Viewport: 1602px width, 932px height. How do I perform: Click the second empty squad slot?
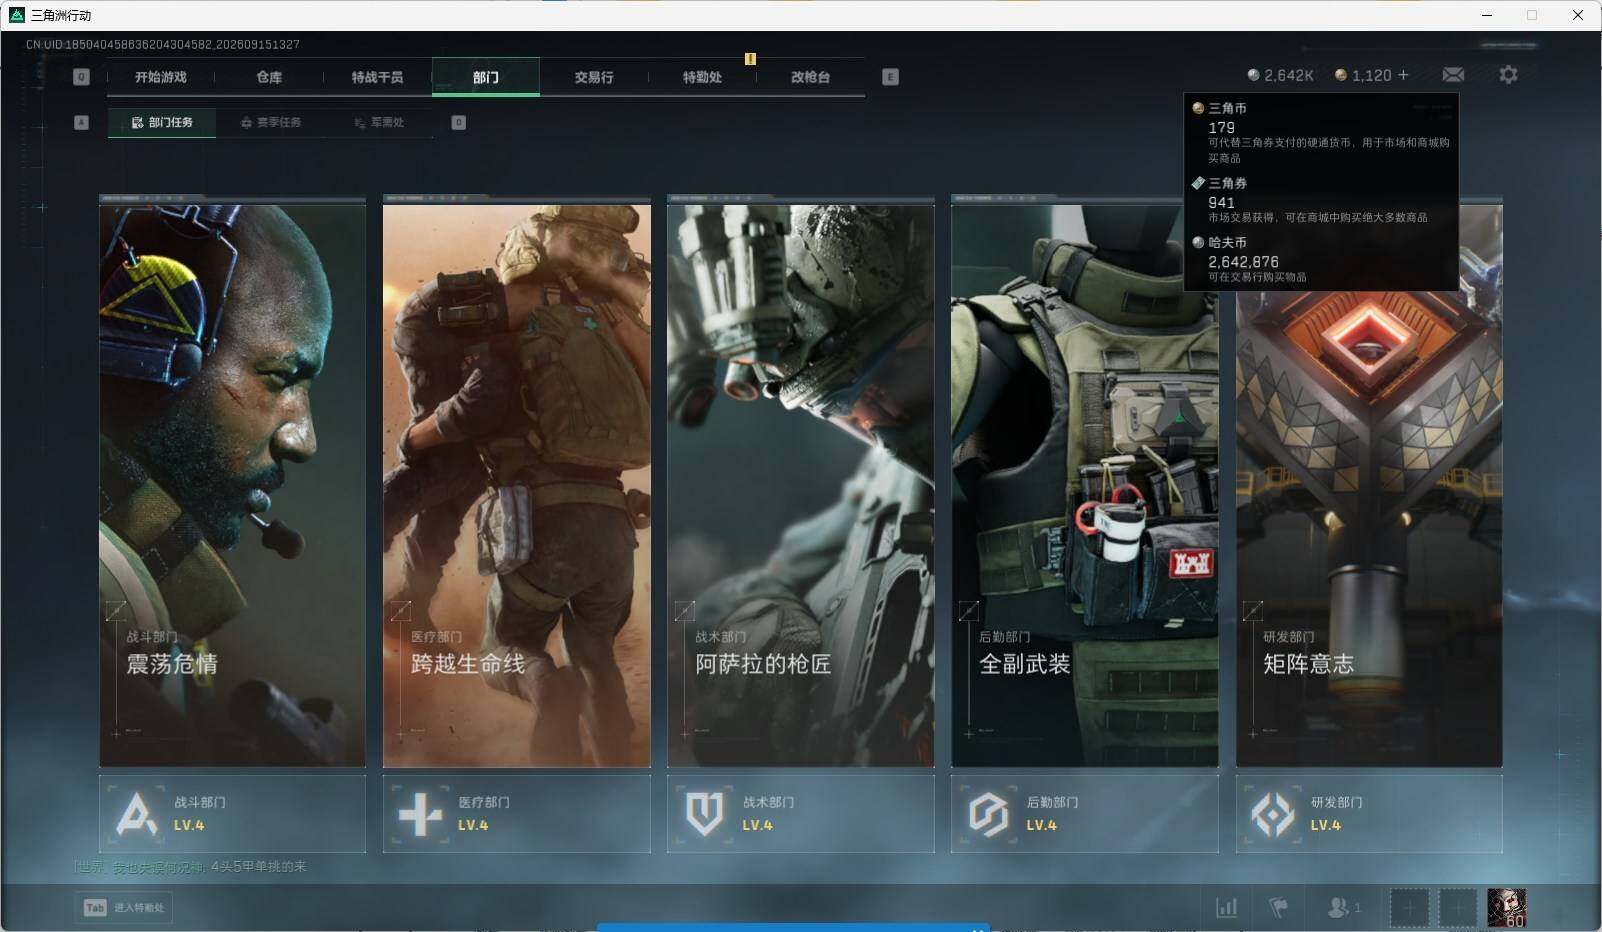[1458, 907]
